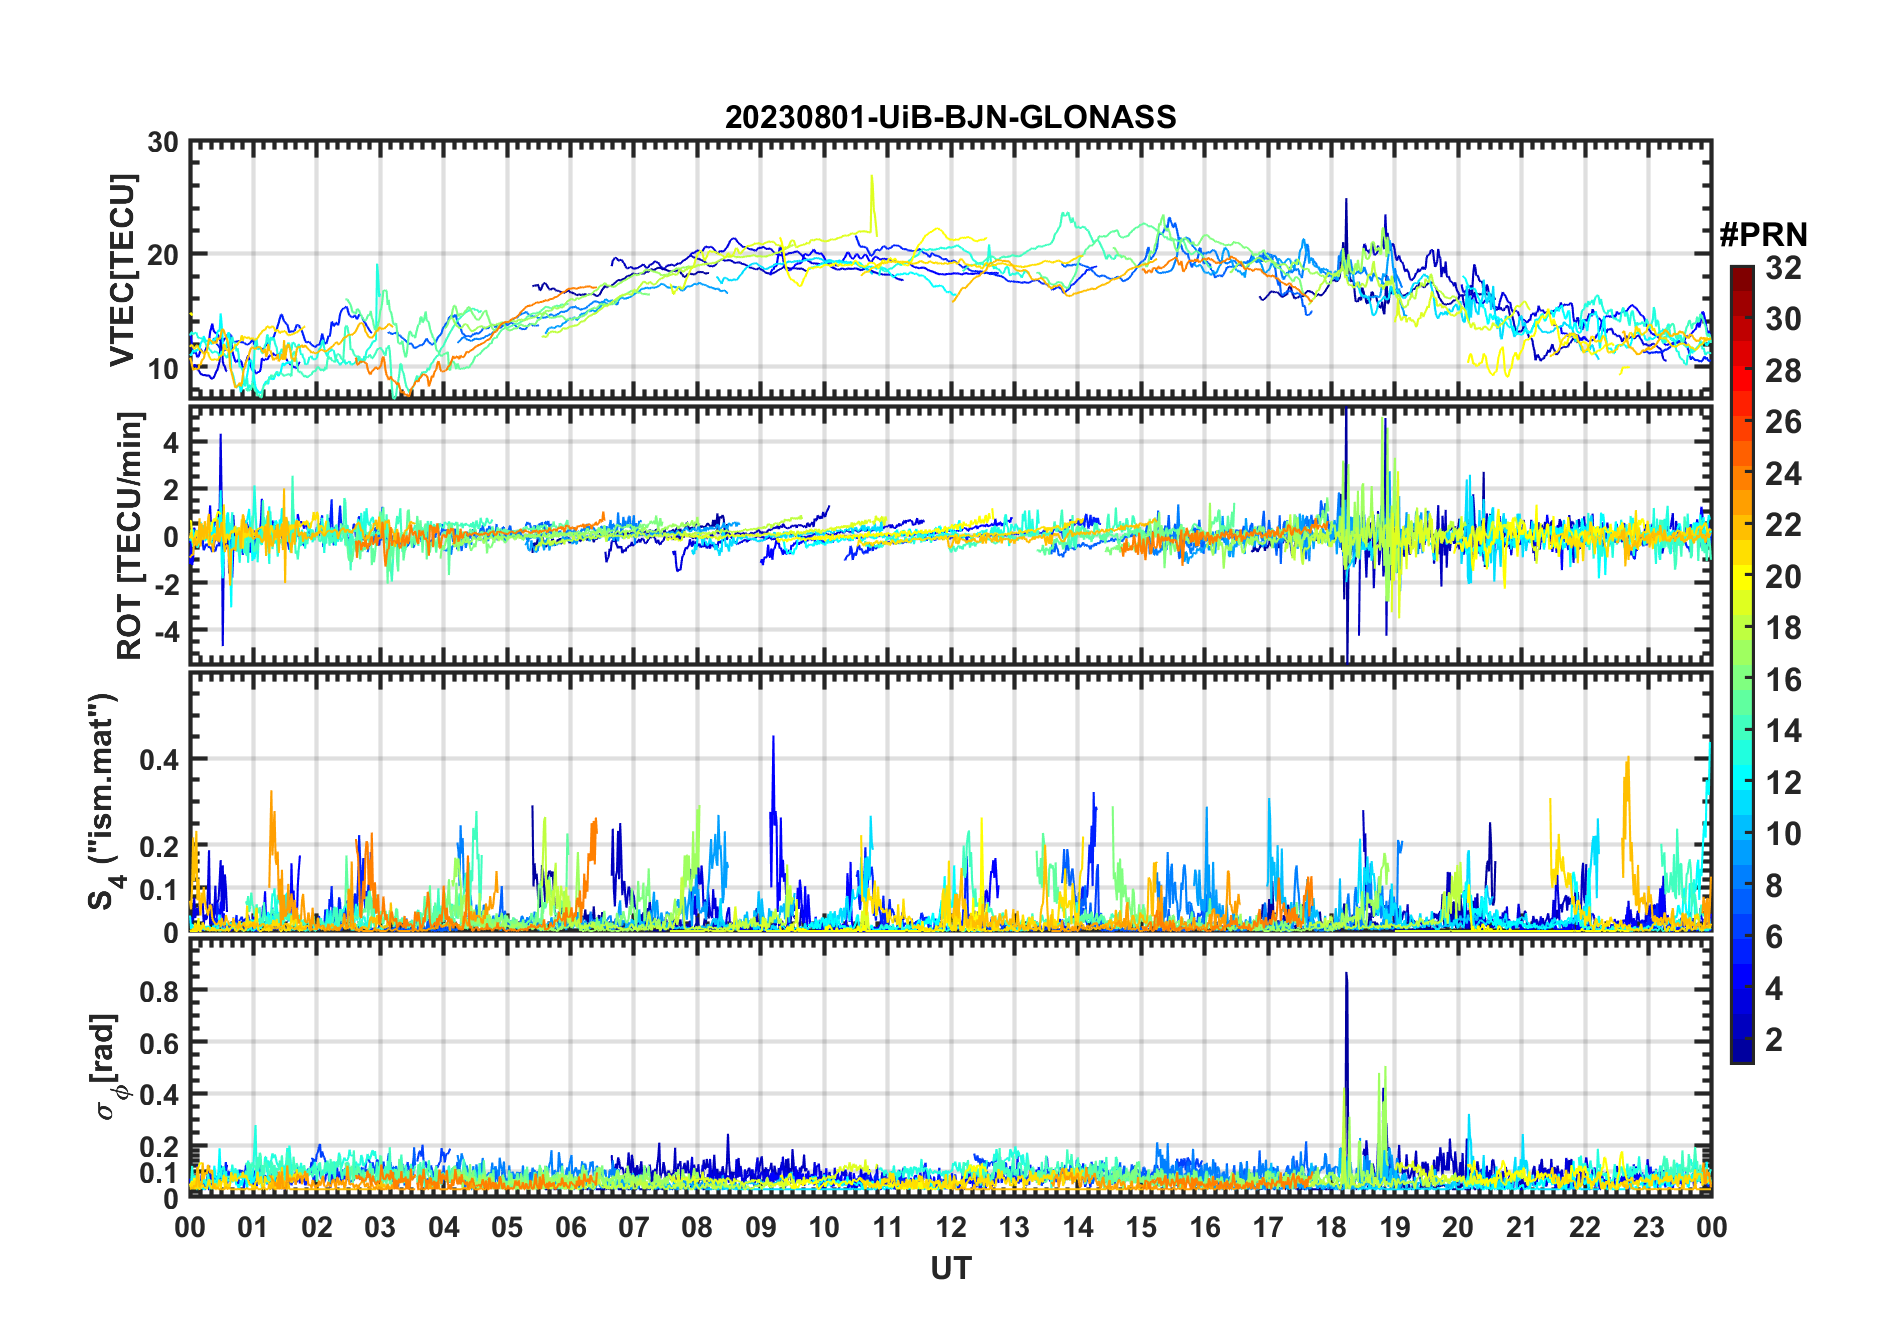Screen dimensions: 1902x1330
Task: Click the UT x-axis label
Action: point(950,1269)
